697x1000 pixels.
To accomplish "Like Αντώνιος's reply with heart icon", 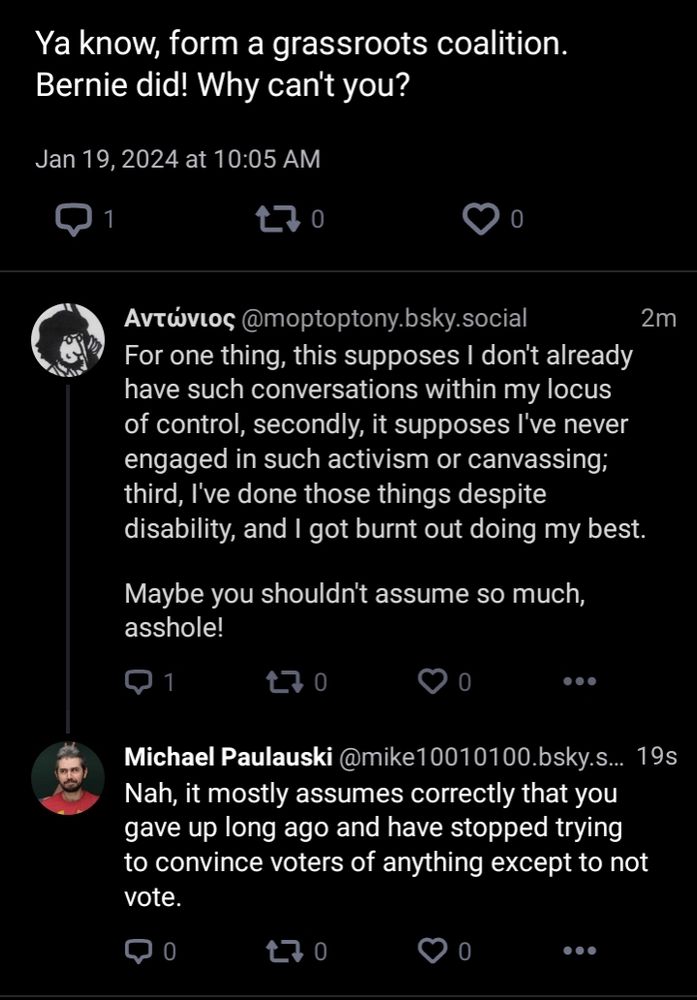I will point(432,682).
